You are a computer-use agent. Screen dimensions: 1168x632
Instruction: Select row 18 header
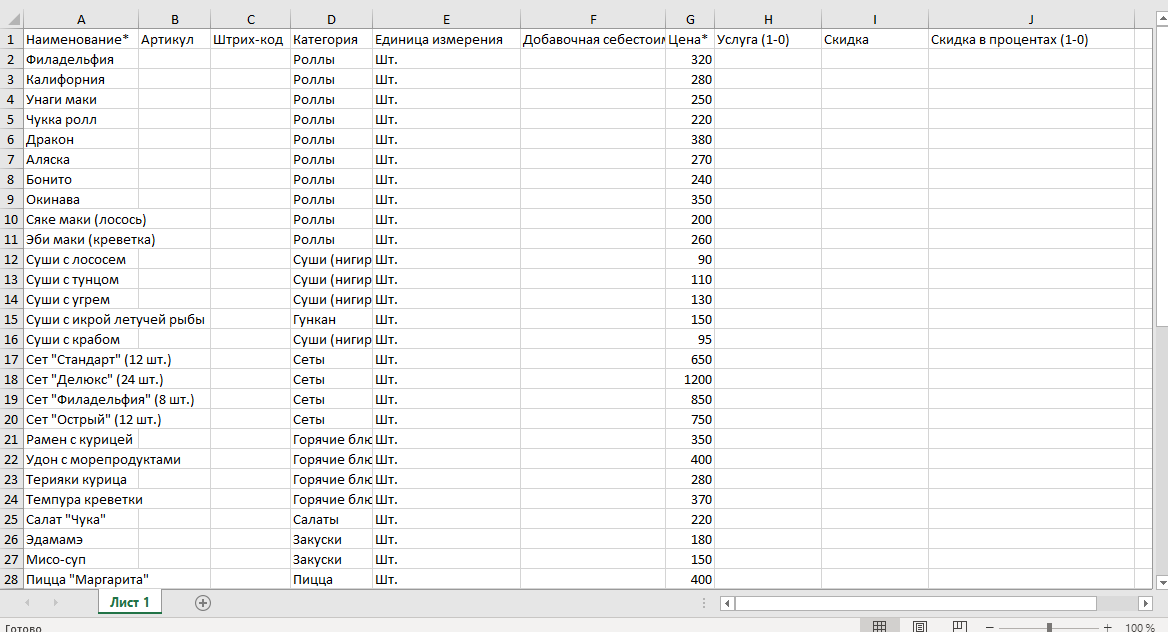point(11,379)
